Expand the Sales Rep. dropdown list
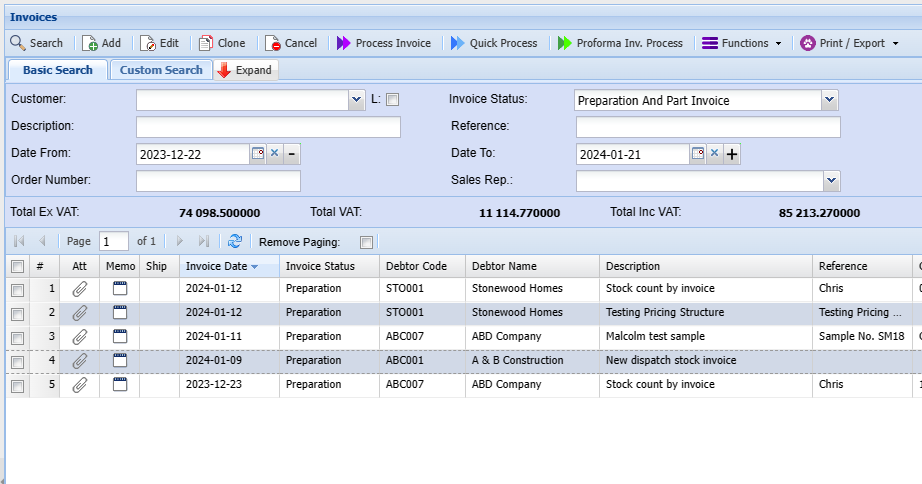The width and height of the screenshot is (922, 484). pos(831,181)
